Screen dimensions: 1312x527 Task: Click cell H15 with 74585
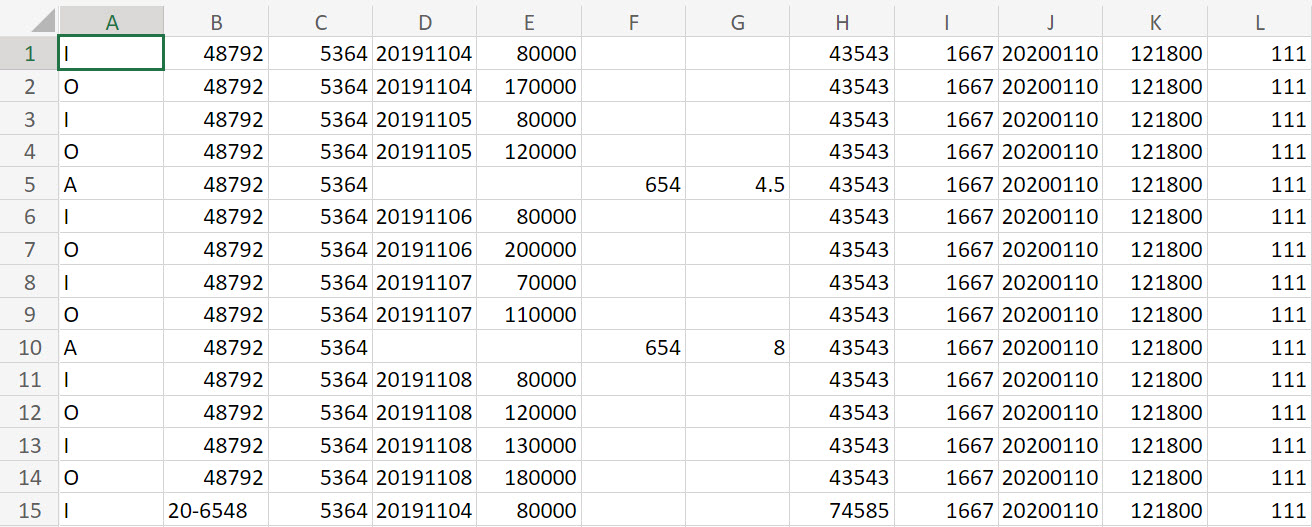(842, 509)
